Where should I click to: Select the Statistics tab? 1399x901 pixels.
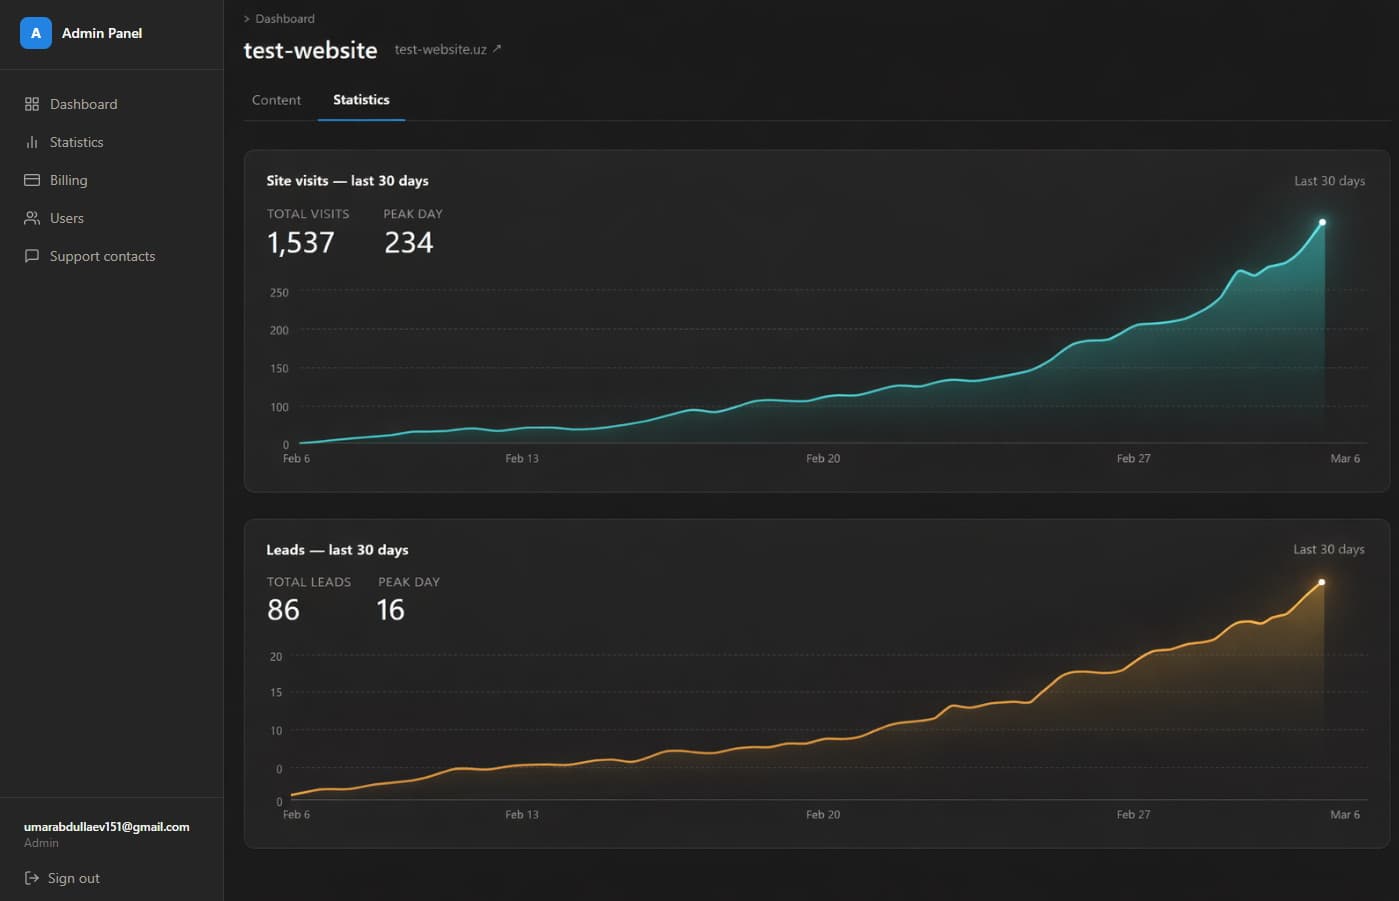point(361,100)
